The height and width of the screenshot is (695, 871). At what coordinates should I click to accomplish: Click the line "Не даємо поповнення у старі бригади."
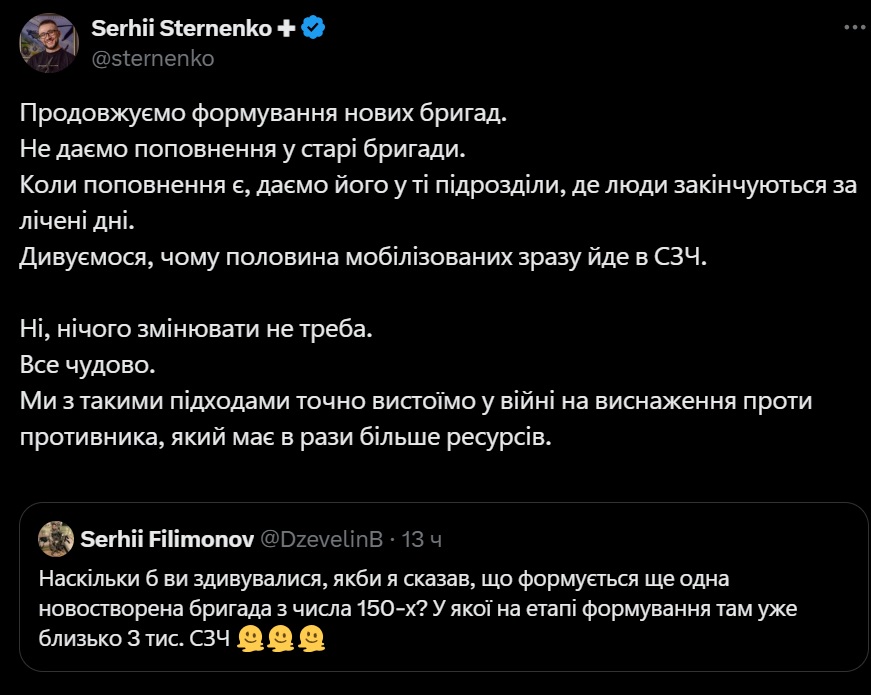[243, 150]
